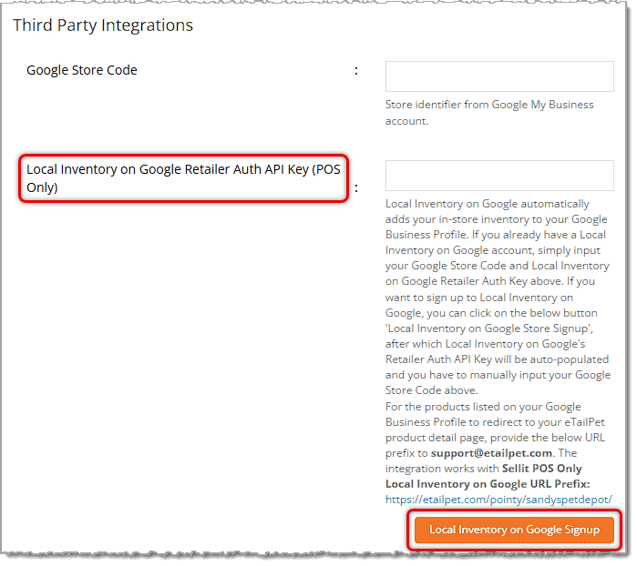637x566 pixels.
Task: Focus the Retailer Auth API Key input field
Action: point(499,175)
